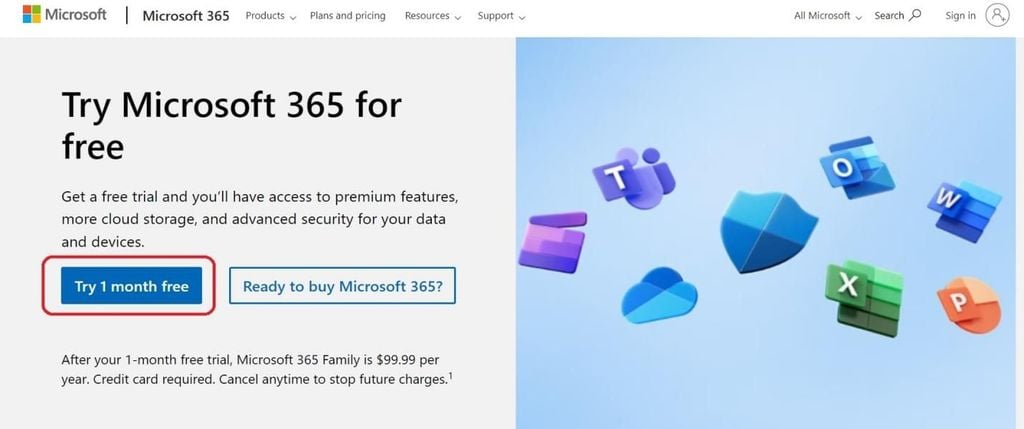Screen dimensions: 1024x429
Task: Click the Sign in link
Action: pyautogui.click(x=960, y=16)
